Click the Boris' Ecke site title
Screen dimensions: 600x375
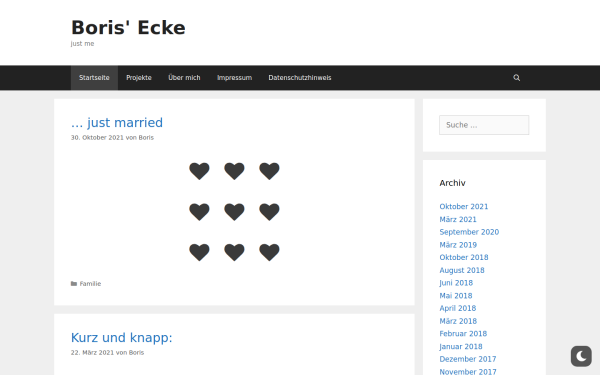pos(128,28)
